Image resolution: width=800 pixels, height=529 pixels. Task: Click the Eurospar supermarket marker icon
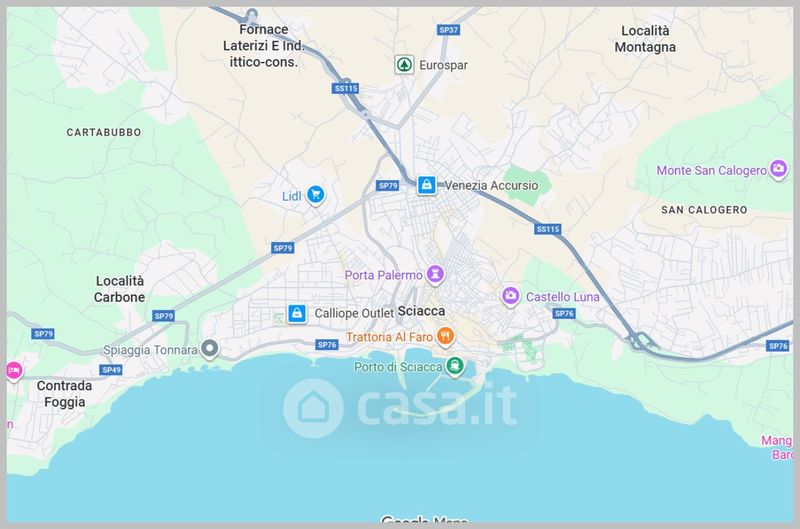pos(404,65)
